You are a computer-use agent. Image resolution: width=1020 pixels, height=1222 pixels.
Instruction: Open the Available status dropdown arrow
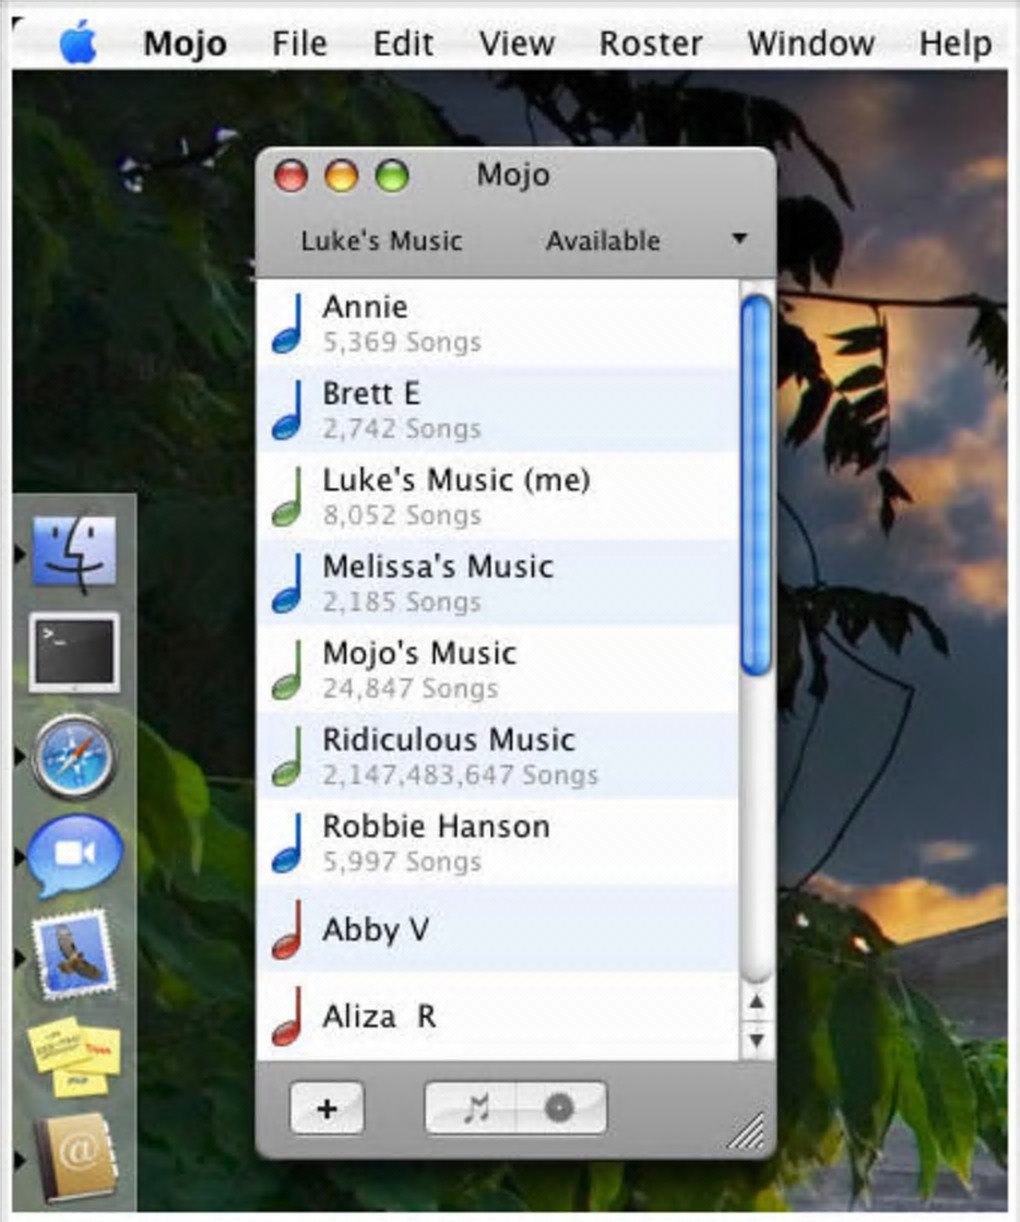coord(739,239)
